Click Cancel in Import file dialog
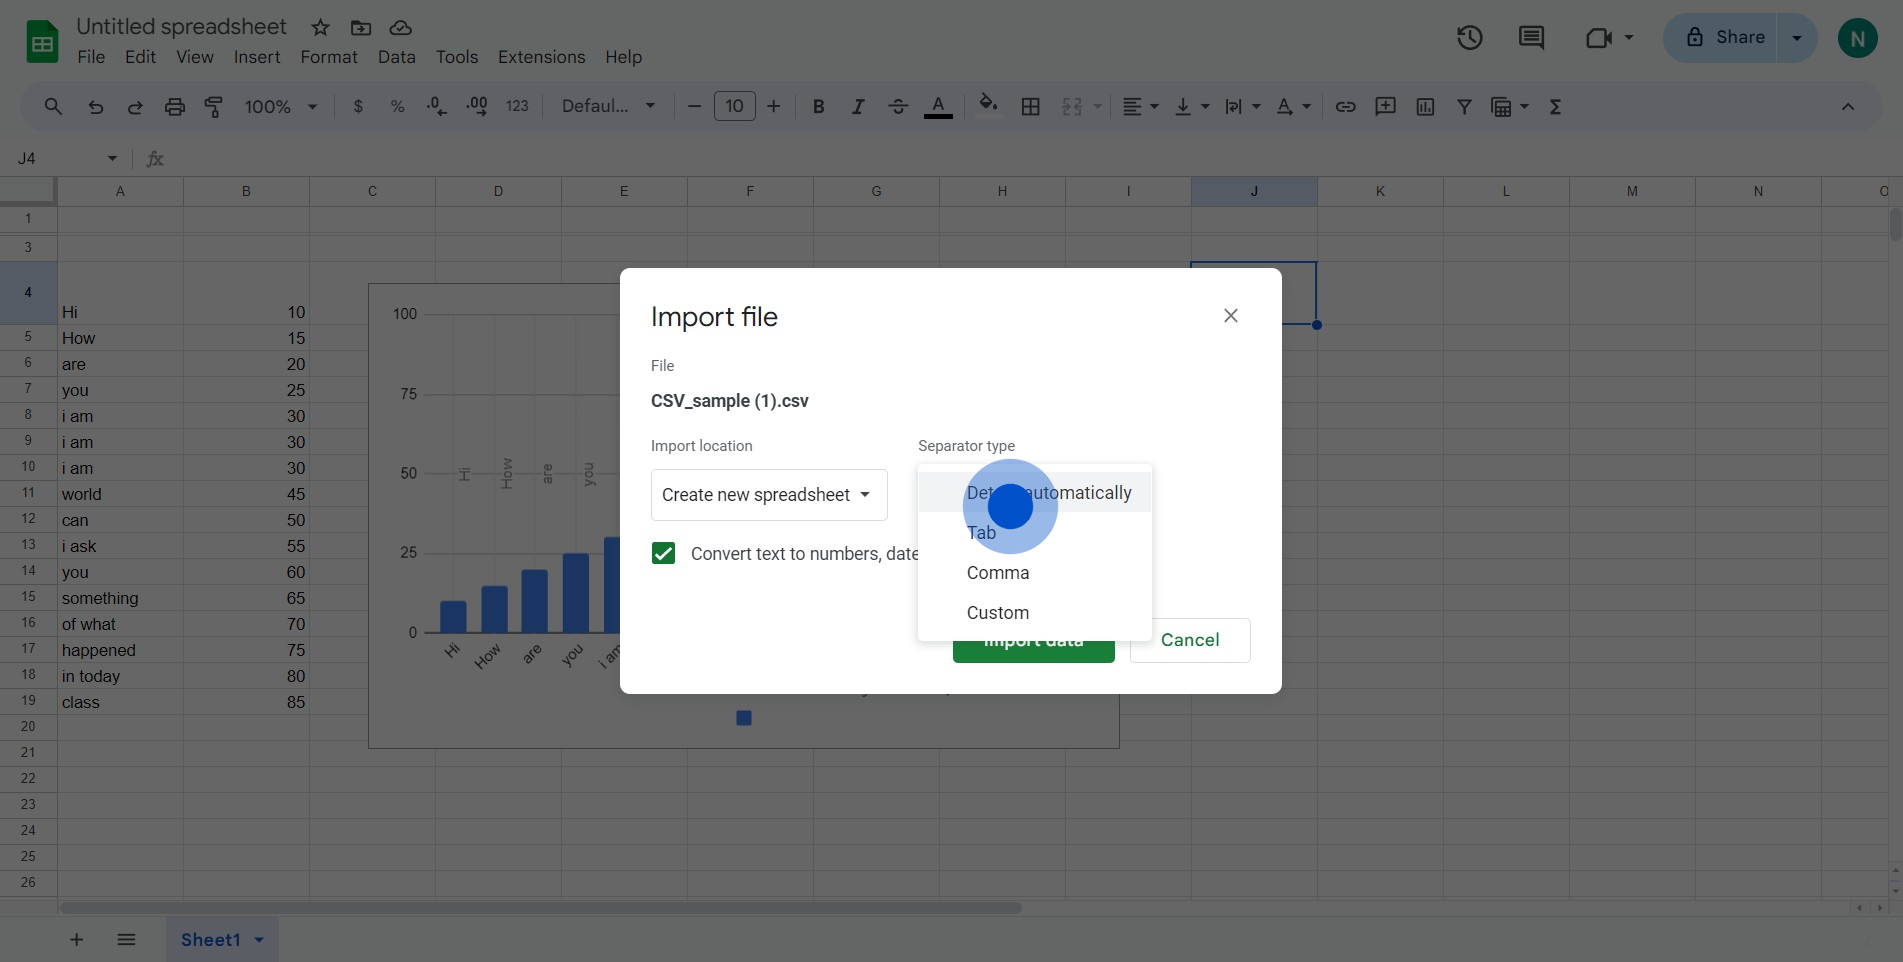Screen dimensions: 1903x962 pyautogui.click(x=1189, y=640)
